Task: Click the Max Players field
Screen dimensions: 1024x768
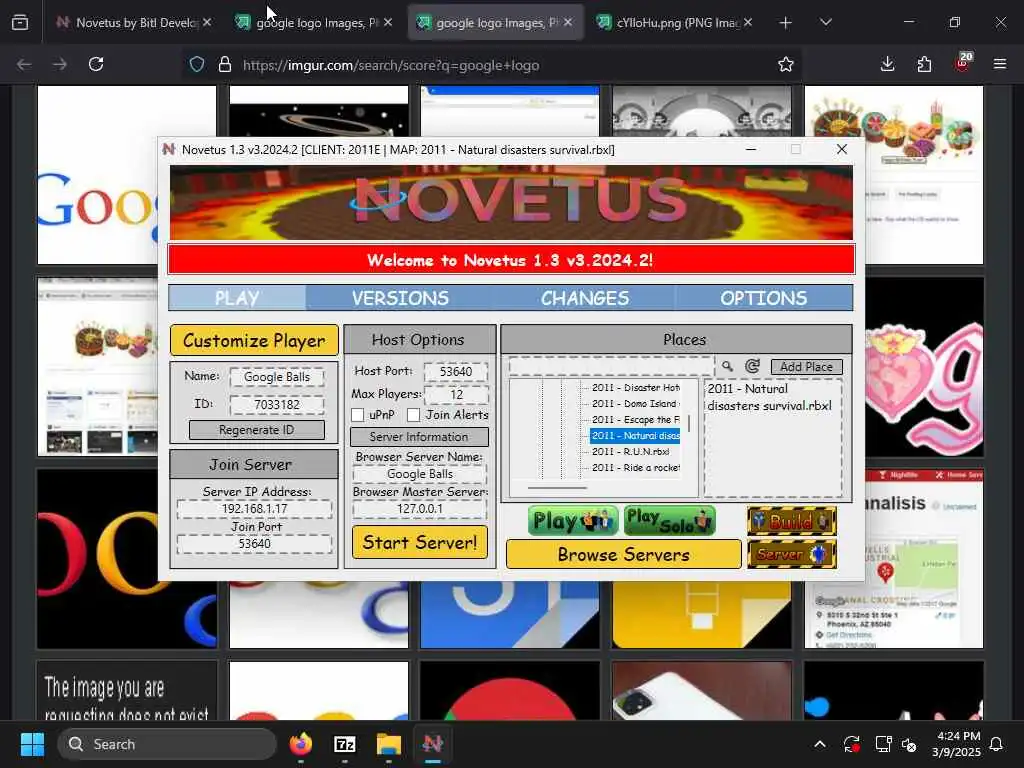Action: [x=456, y=394]
